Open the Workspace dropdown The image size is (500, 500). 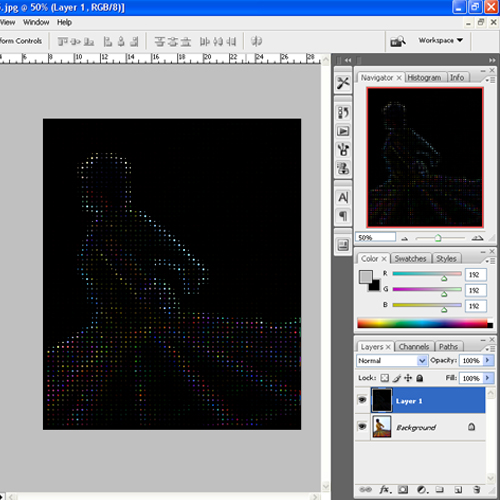pos(441,40)
